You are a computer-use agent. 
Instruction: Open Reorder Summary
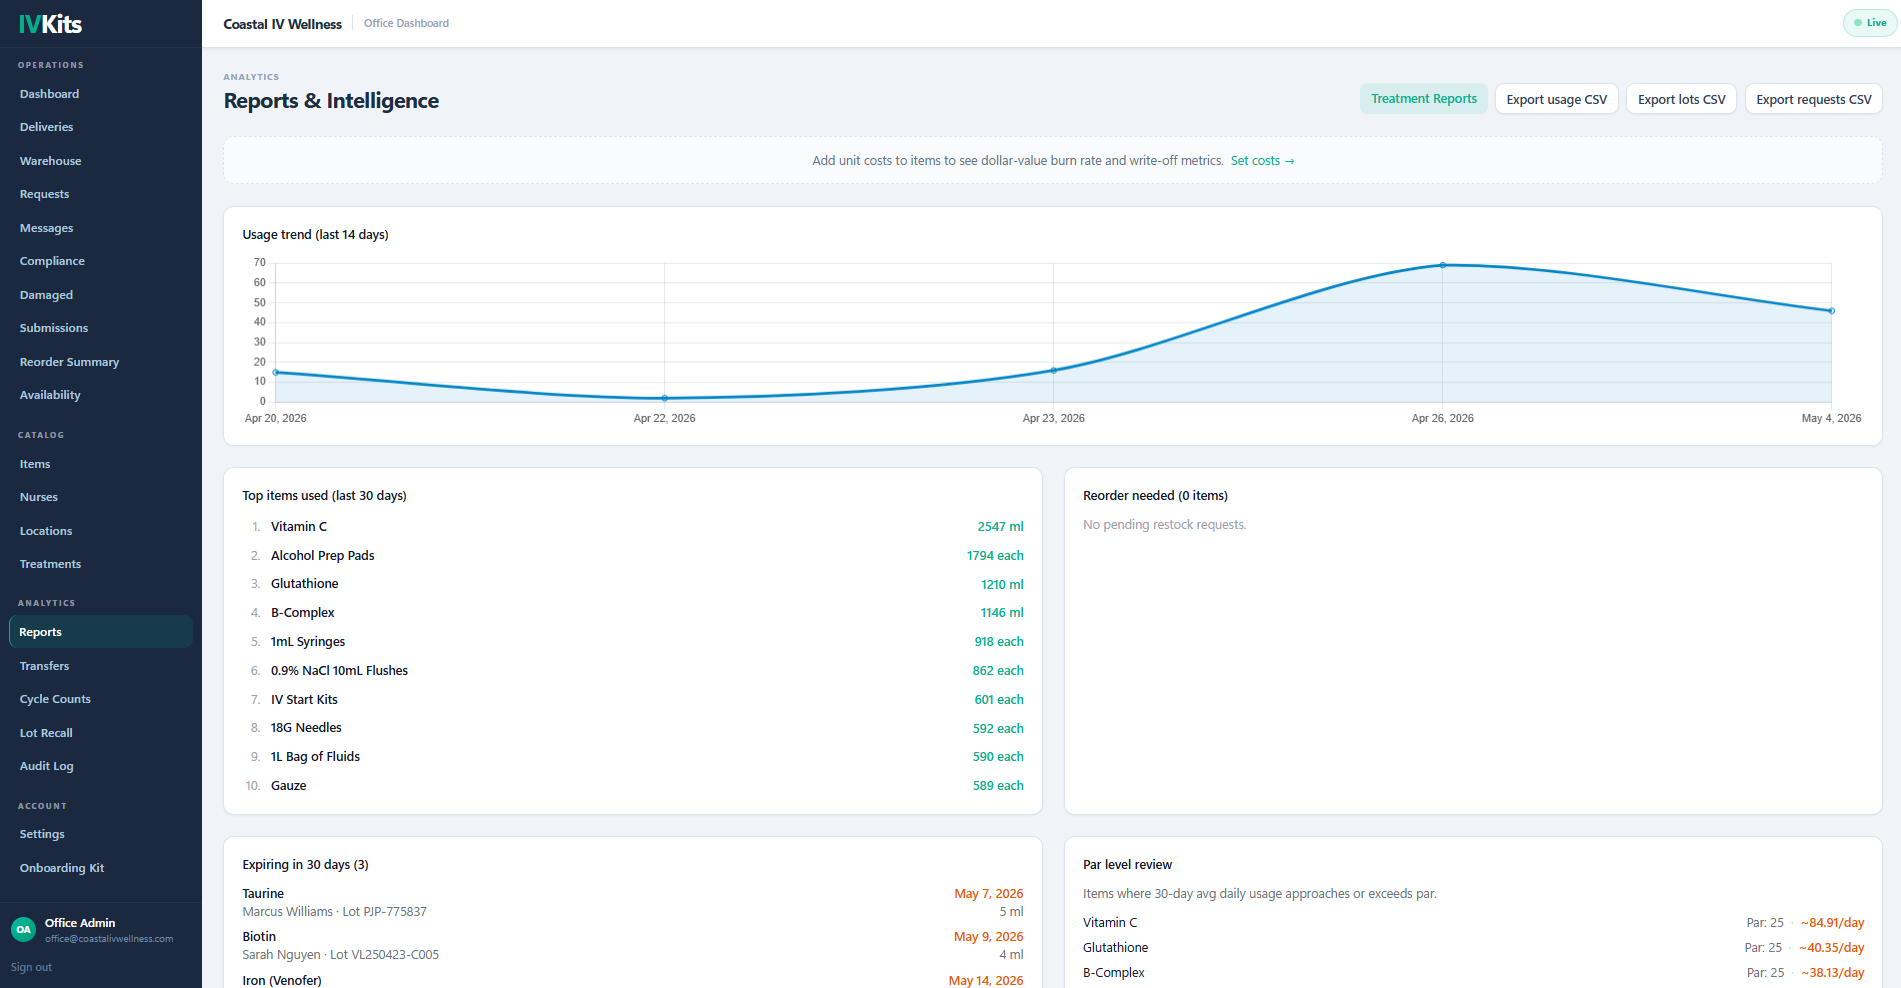pyautogui.click(x=69, y=362)
